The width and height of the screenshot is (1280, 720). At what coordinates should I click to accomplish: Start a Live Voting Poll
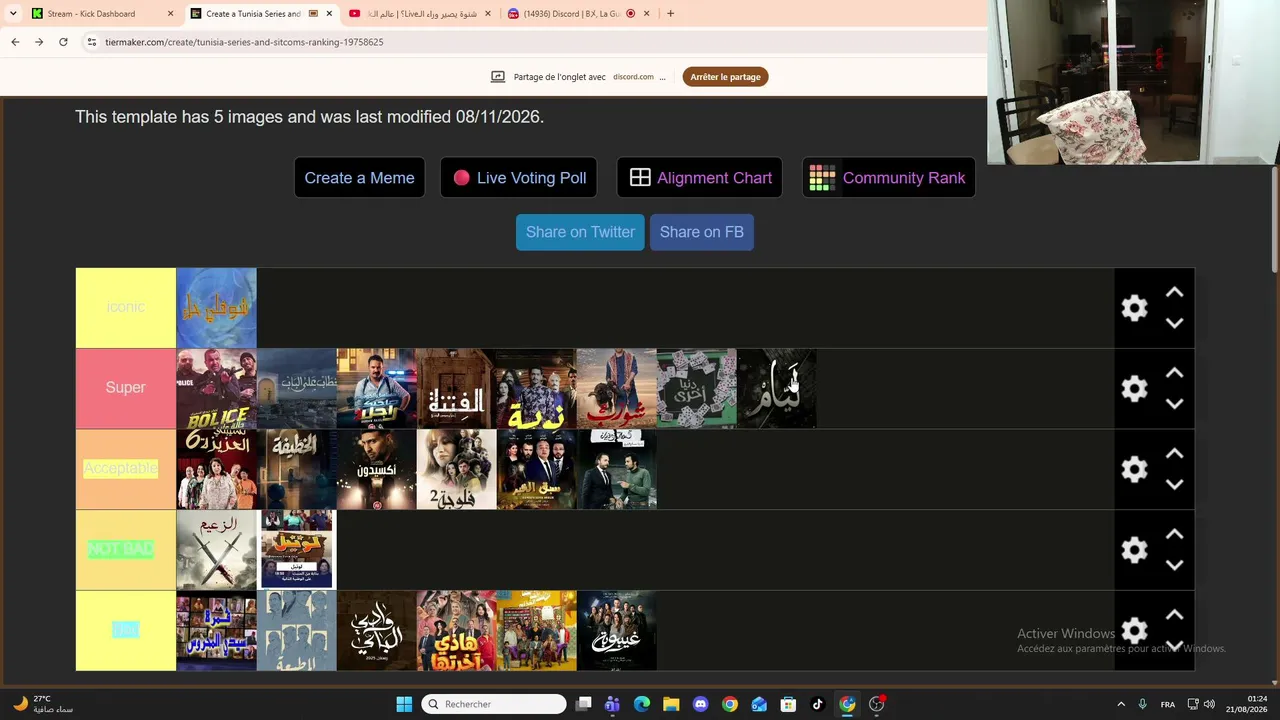(x=518, y=178)
